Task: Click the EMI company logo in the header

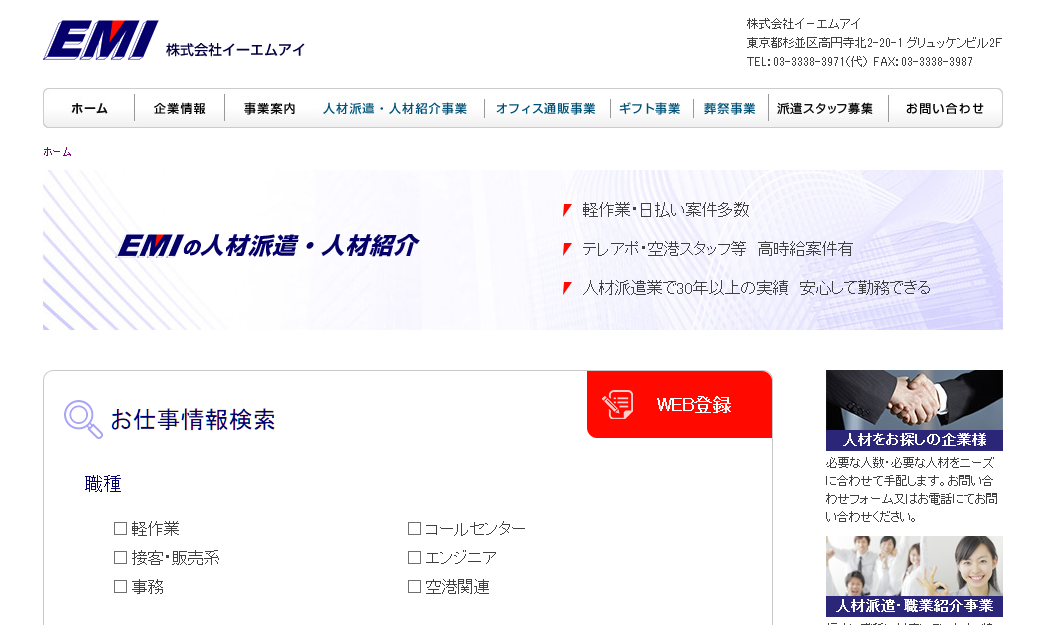Action: (100, 40)
